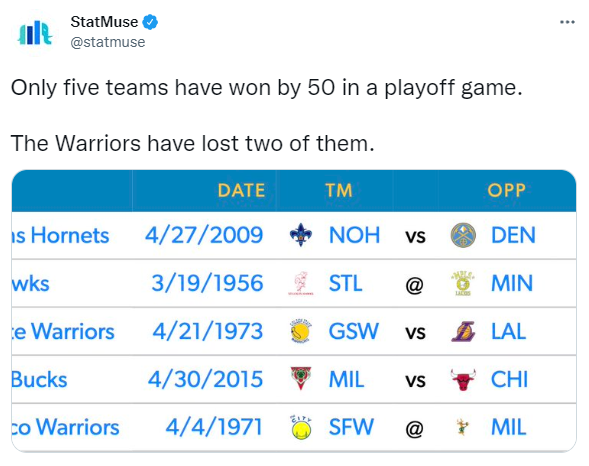Open the 4/27/2009 game date link
The width and height of the screenshot is (589, 466).
tap(204, 235)
